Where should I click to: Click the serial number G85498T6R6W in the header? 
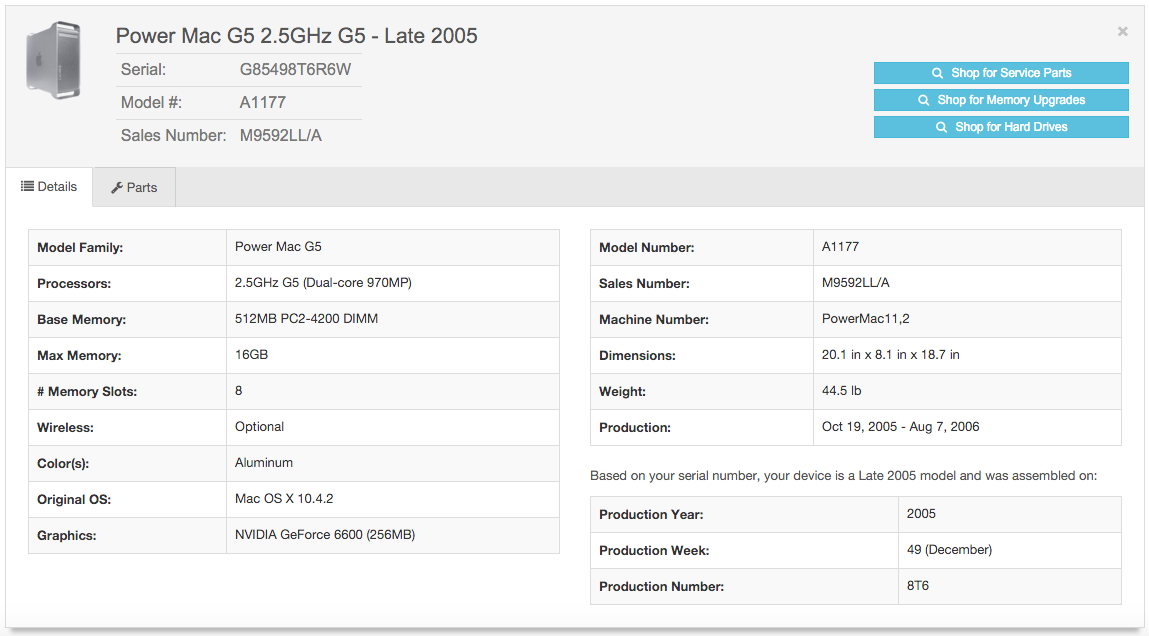click(x=295, y=70)
